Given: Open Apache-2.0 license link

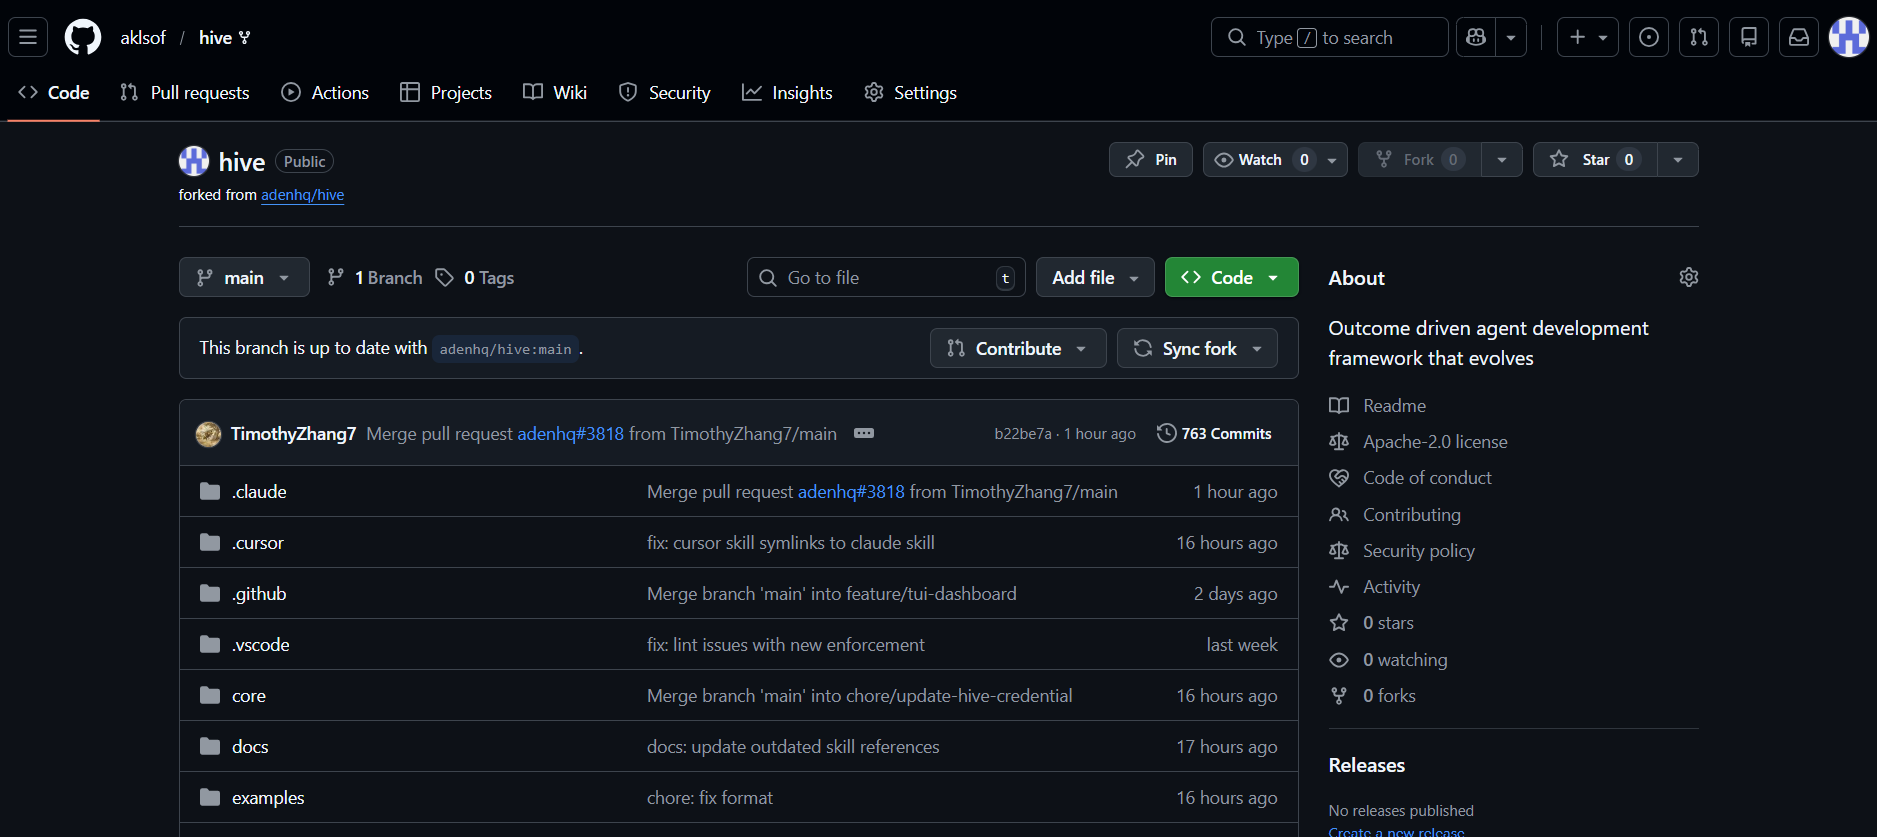Looking at the screenshot, I should point(1418,441).
